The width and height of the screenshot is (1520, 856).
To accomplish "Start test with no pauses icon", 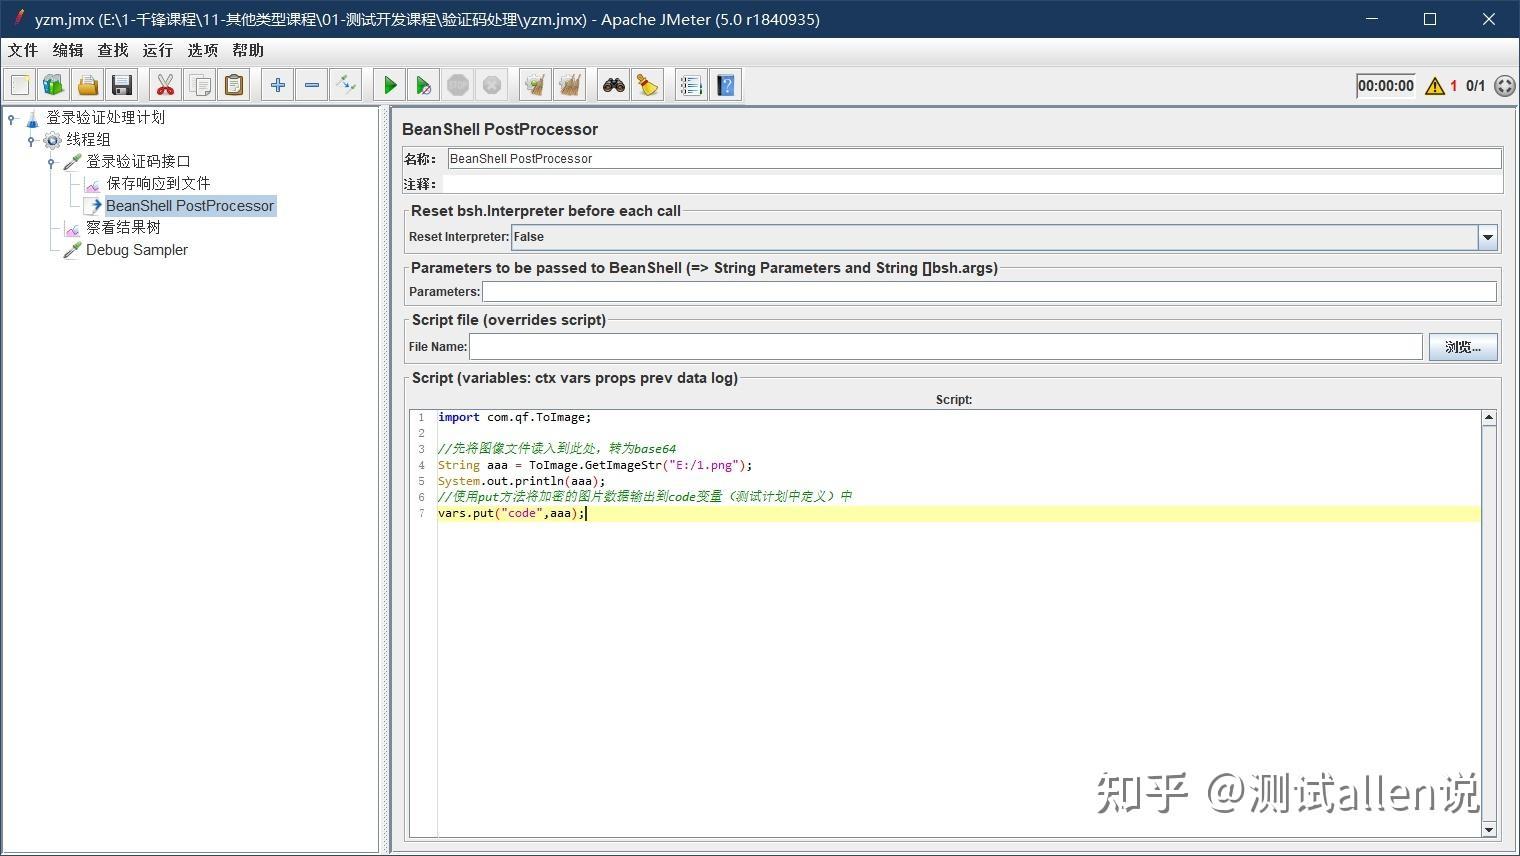I will (x=424, y=85).
